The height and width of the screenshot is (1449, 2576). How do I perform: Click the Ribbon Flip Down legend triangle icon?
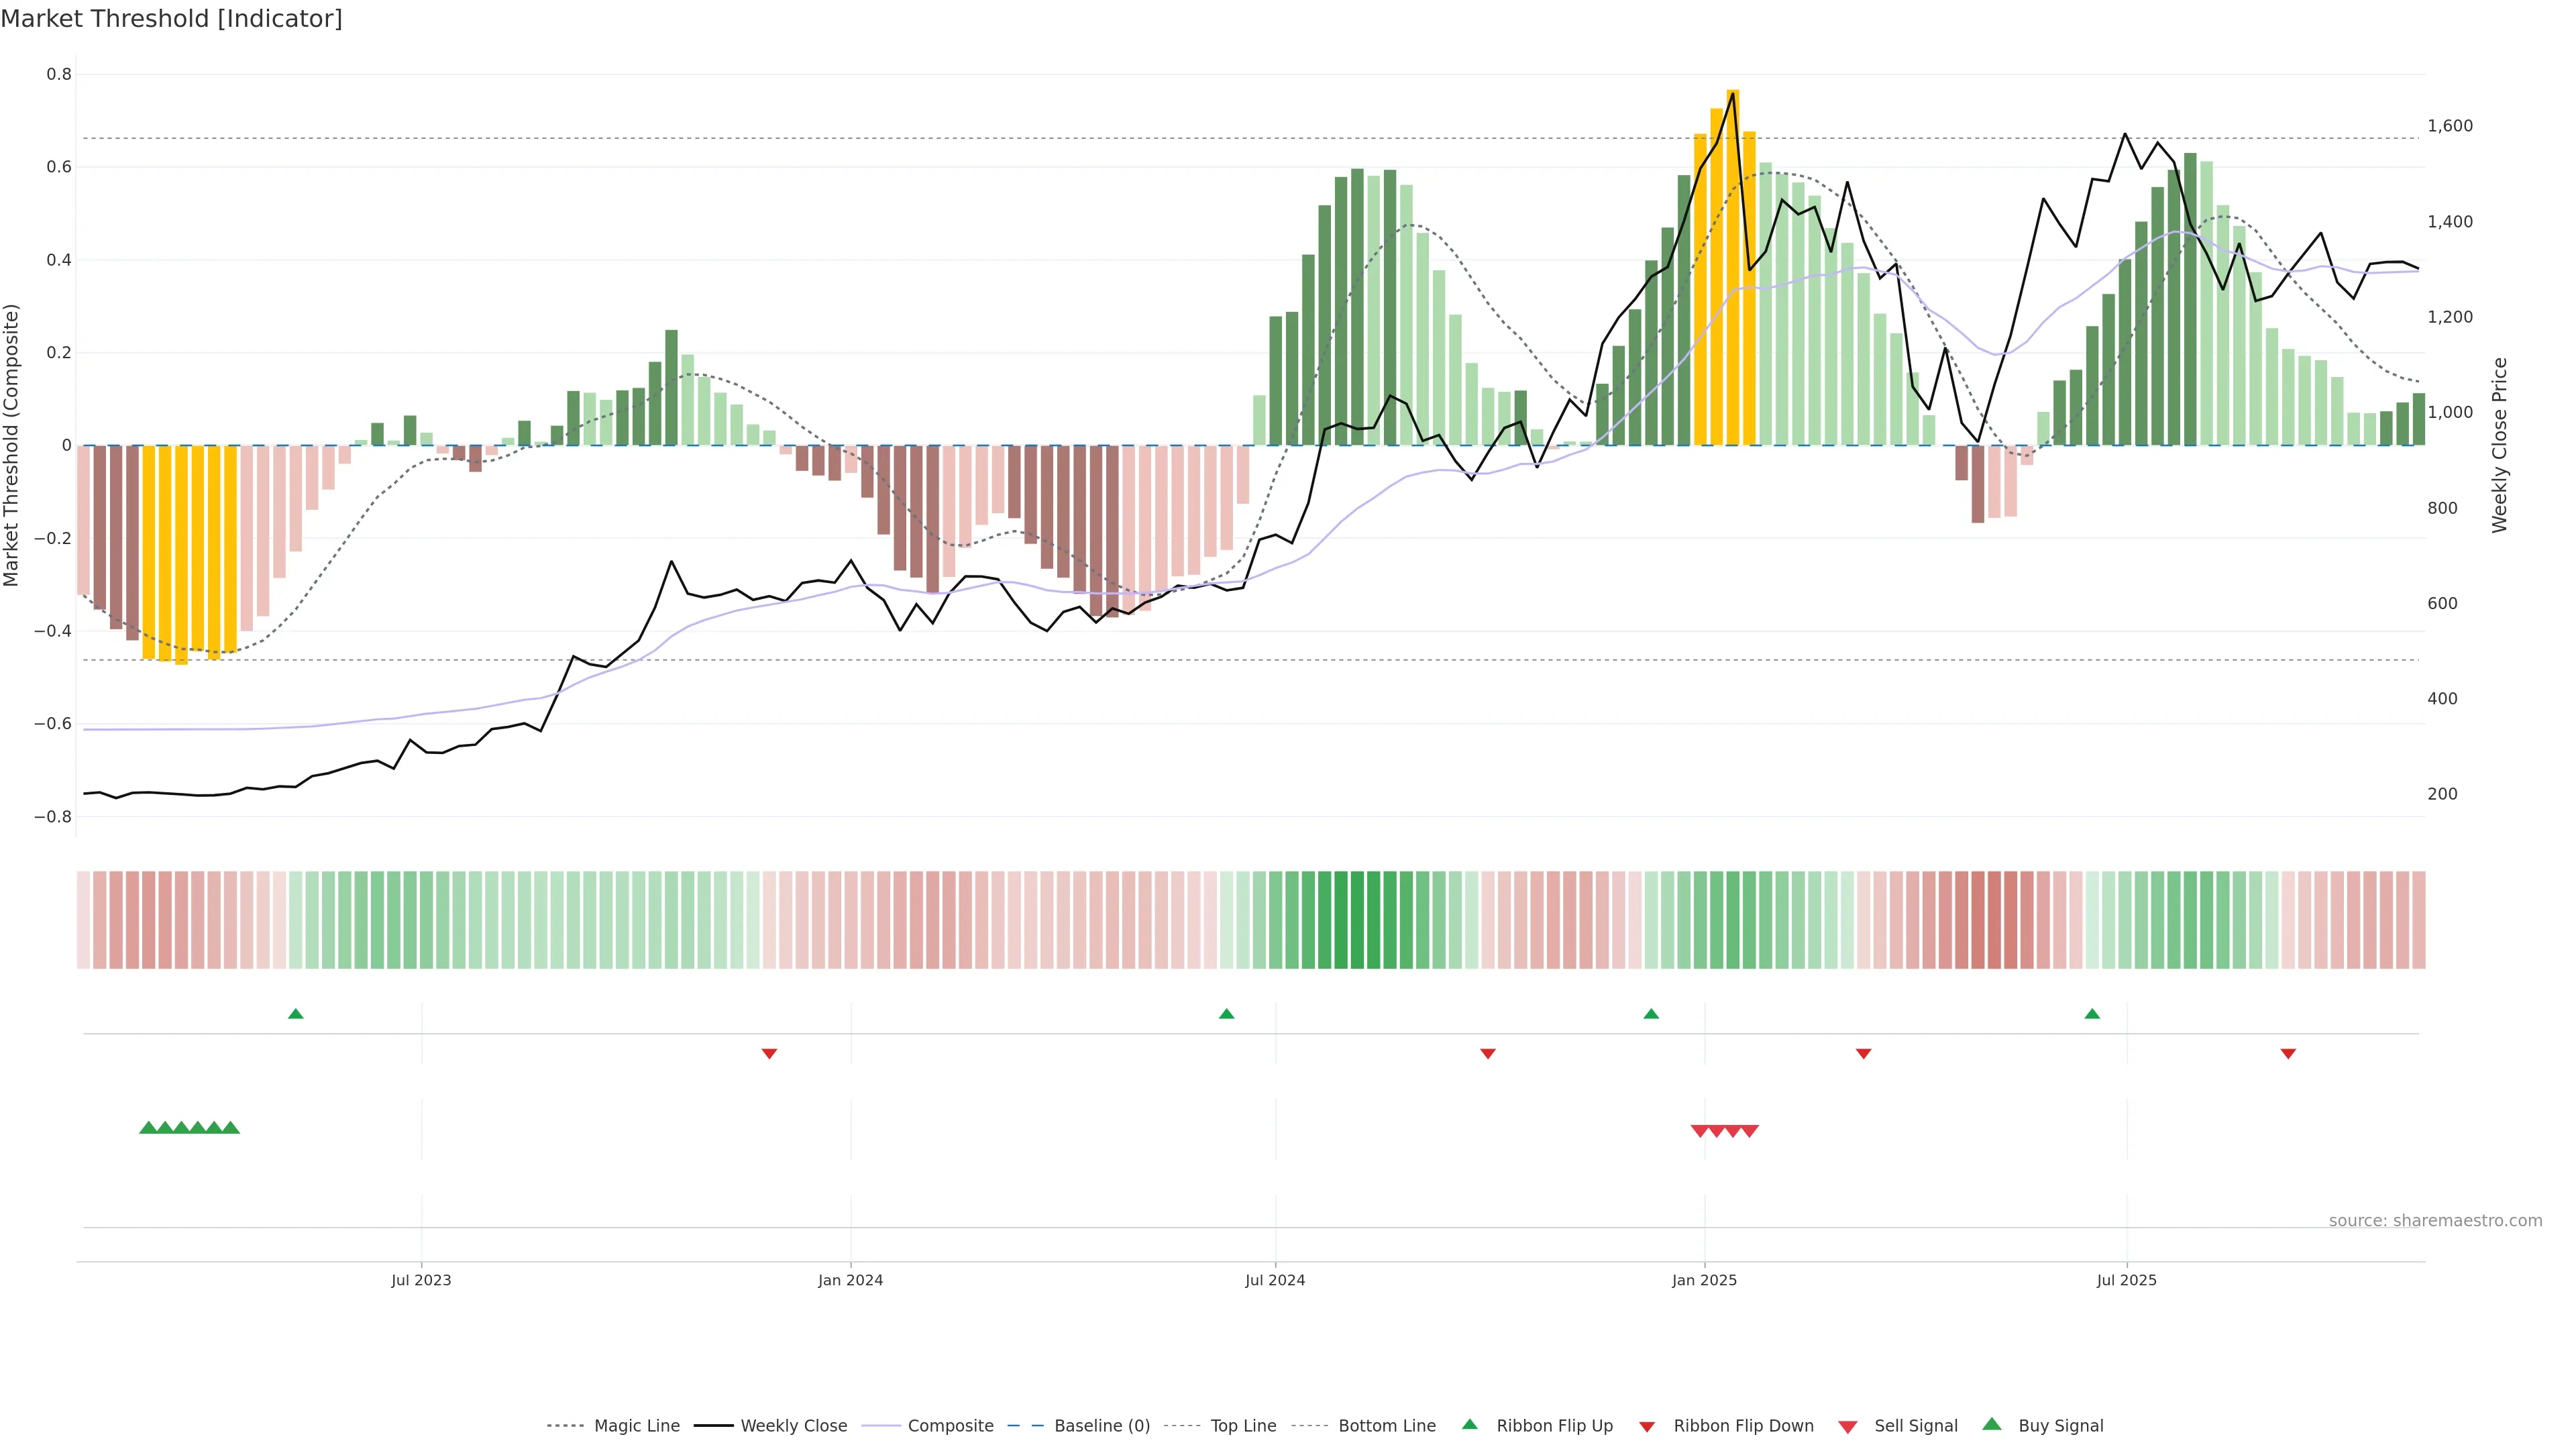coord(1646,1426)
